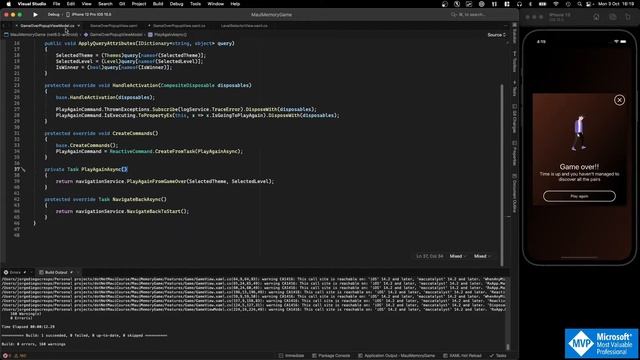Viewport: 640px width, 360px height.
Task: Open the View menu
Action: tap(87, 4)
